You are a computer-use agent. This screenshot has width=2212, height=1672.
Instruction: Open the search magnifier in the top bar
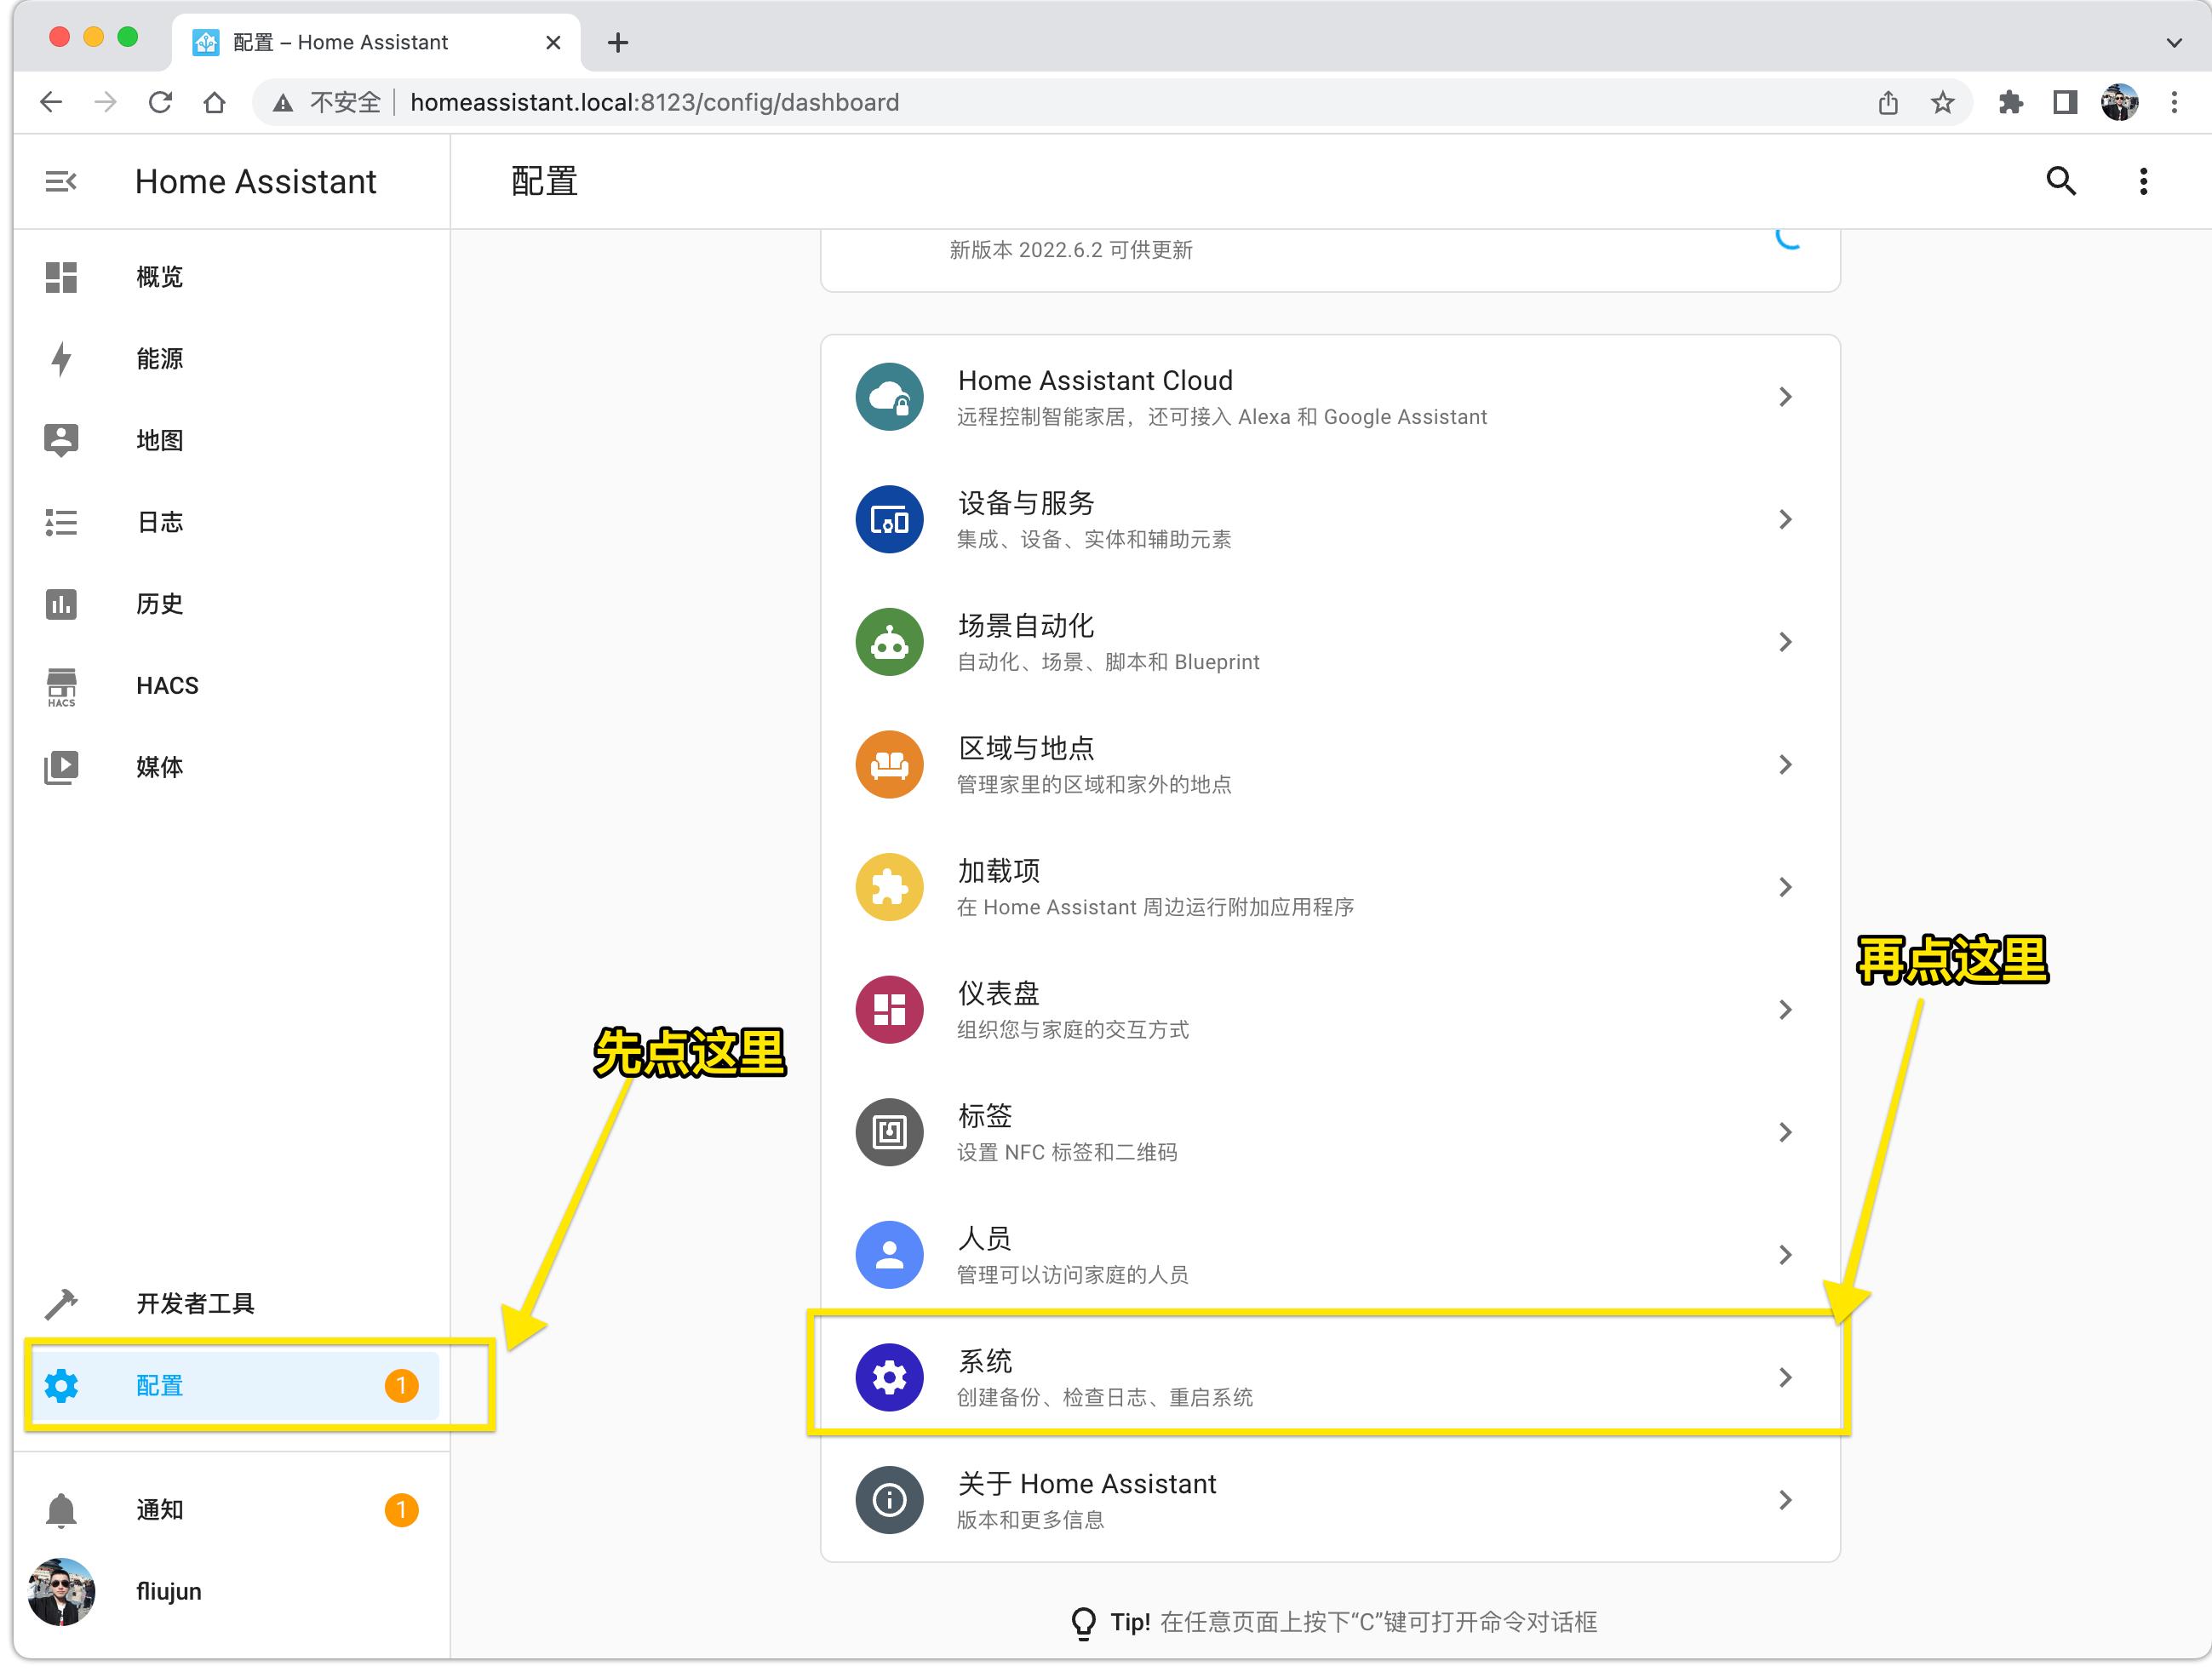pyautogui.click(x=2060, y=181)
